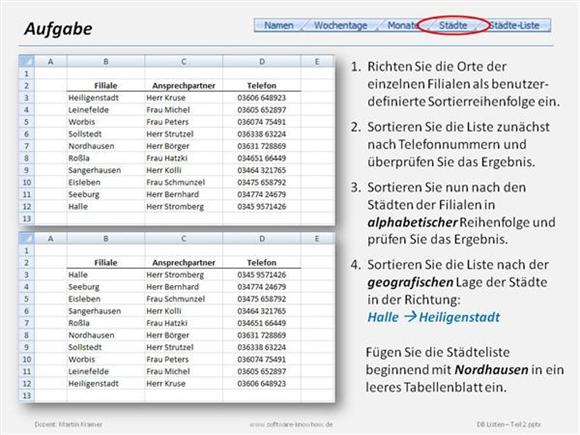Click the Halle → Heiligenstadt blue text

[434, 317]
